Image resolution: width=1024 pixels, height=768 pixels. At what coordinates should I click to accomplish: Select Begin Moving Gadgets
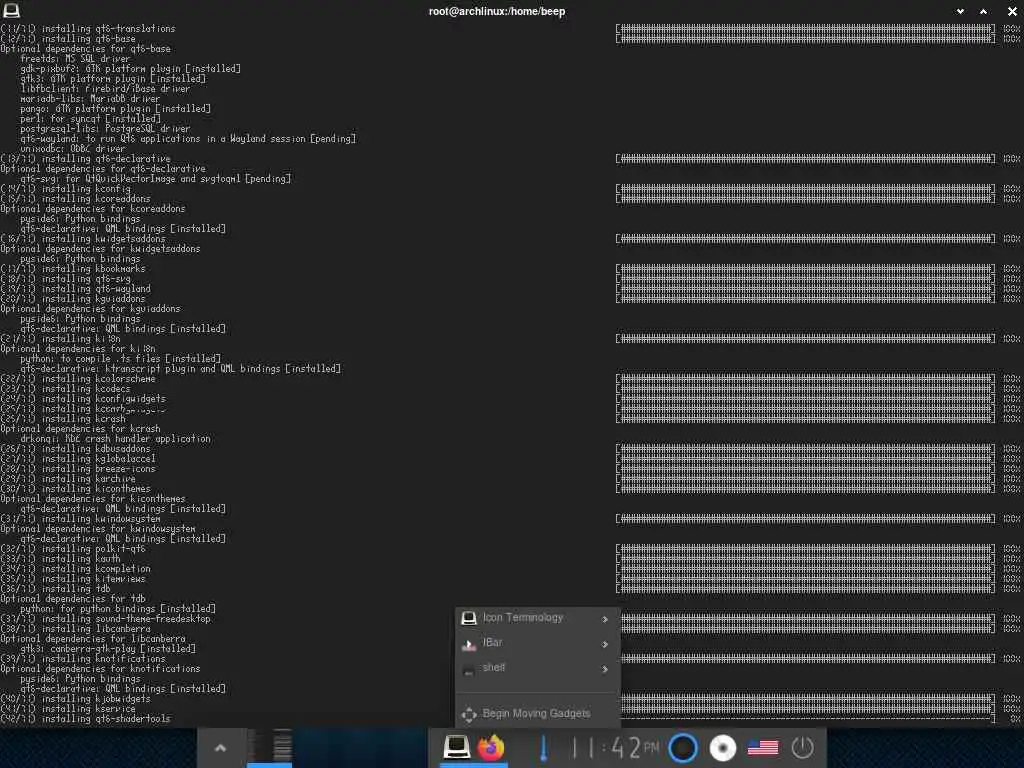[x=535, y=714]
